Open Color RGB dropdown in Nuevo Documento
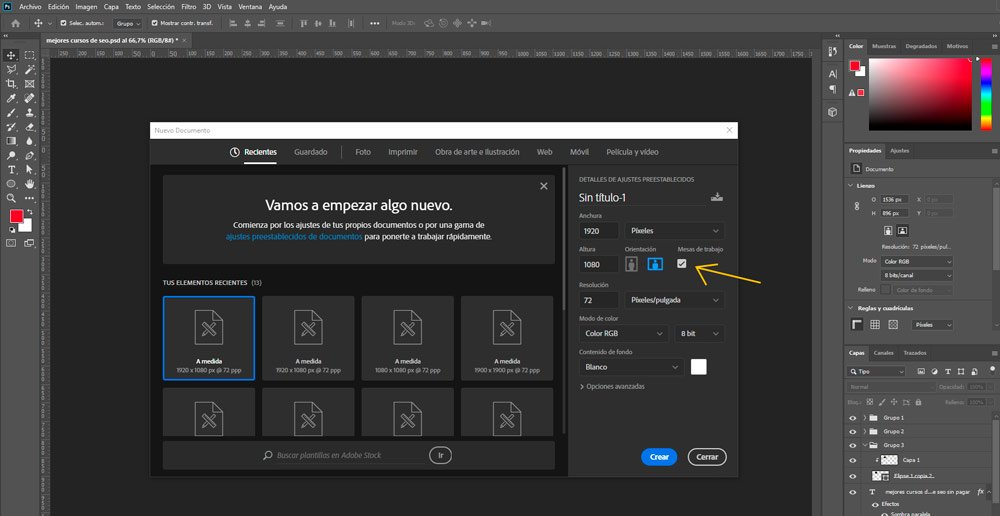Viewport: 1000px width, 516px height. click(624, 333)
